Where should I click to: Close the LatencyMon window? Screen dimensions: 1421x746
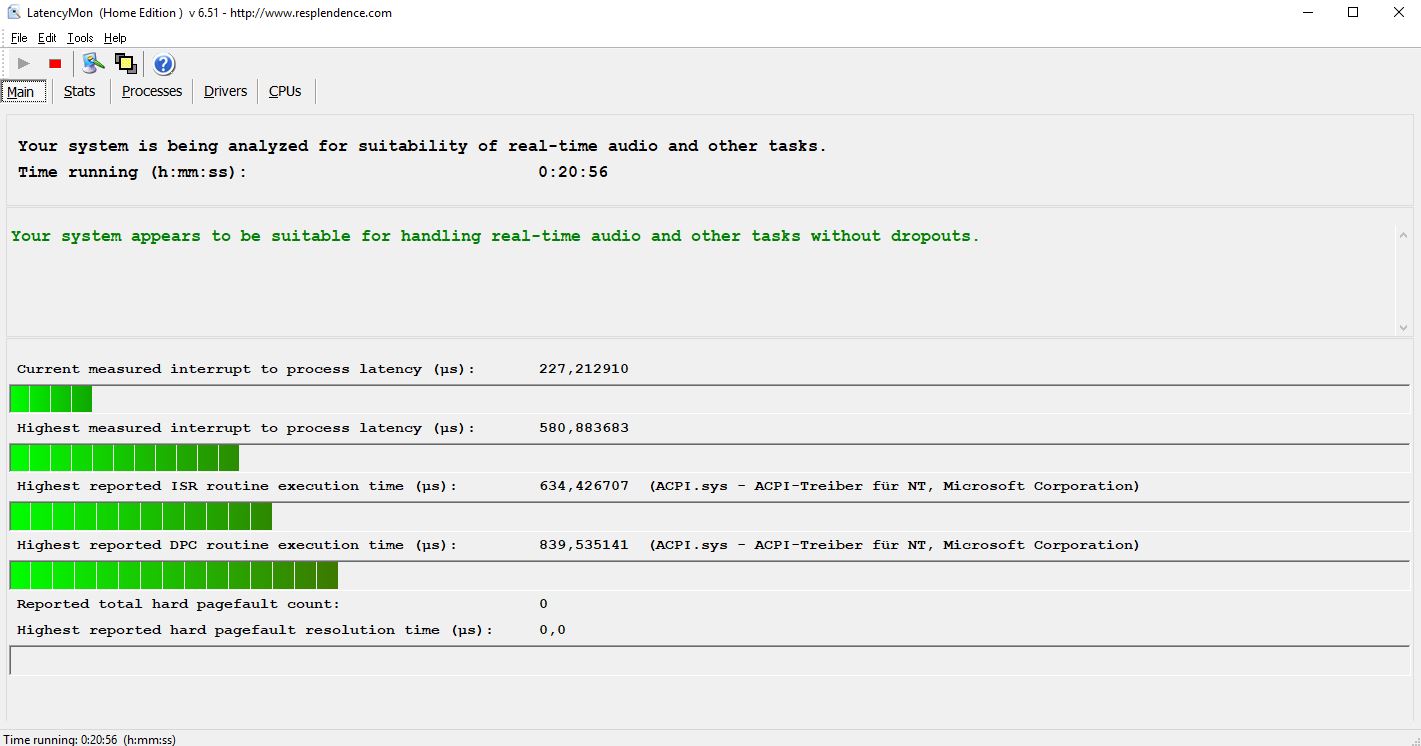click(1398, 13)
